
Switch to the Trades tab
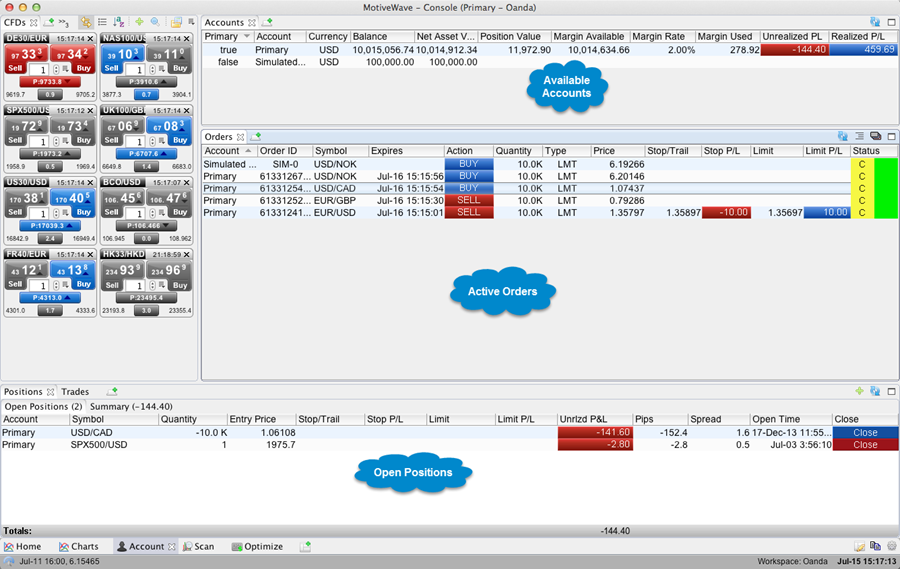74,392
